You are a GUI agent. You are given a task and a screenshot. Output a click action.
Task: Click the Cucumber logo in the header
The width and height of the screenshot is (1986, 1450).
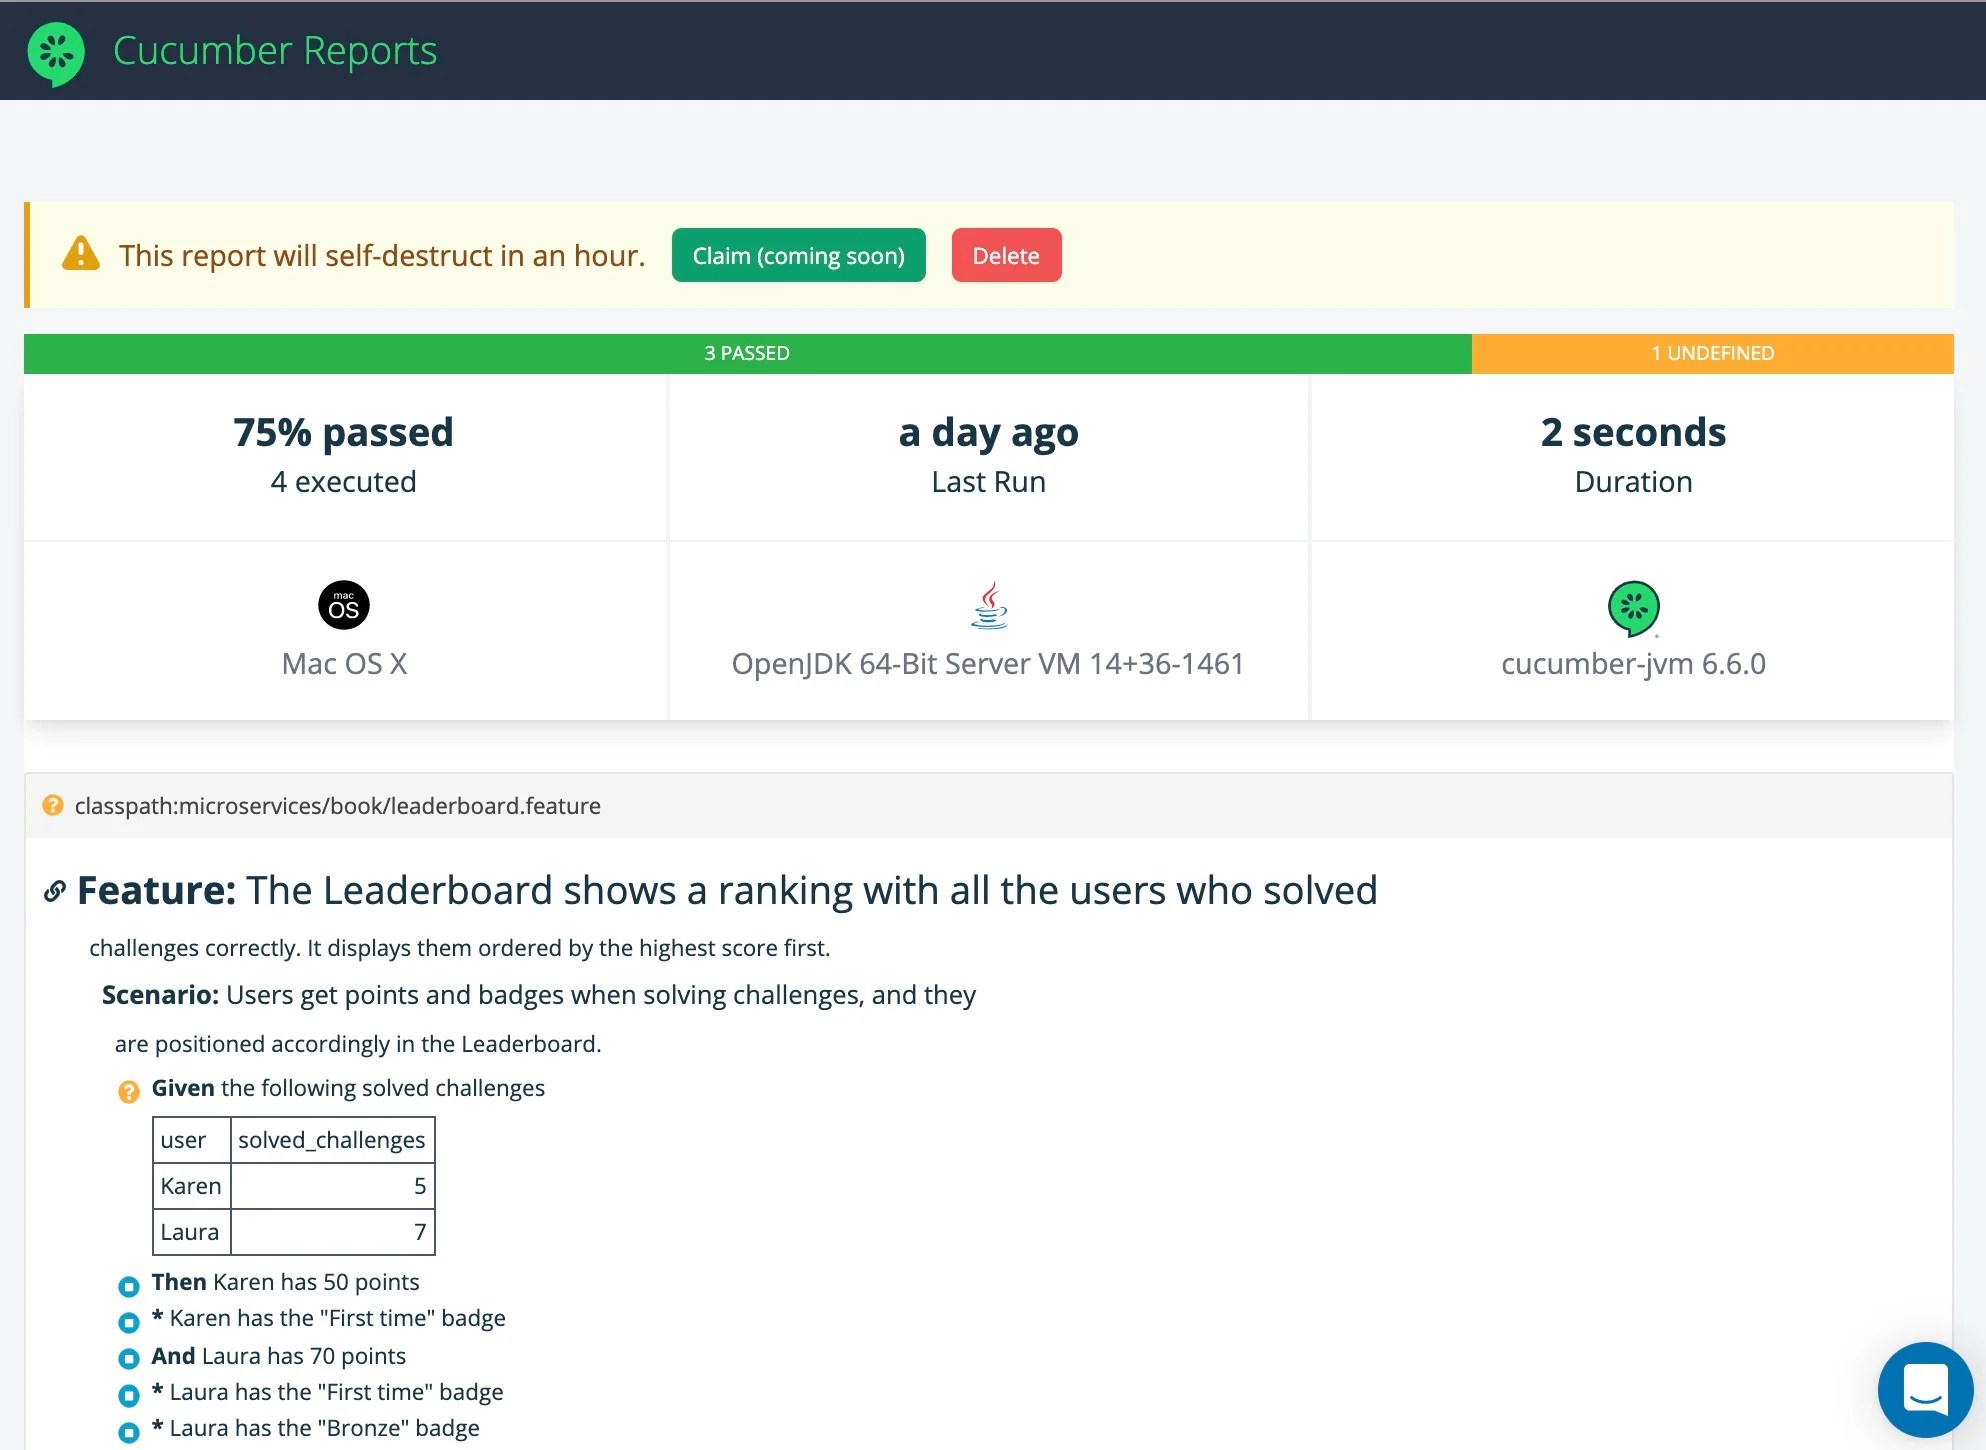56,52
